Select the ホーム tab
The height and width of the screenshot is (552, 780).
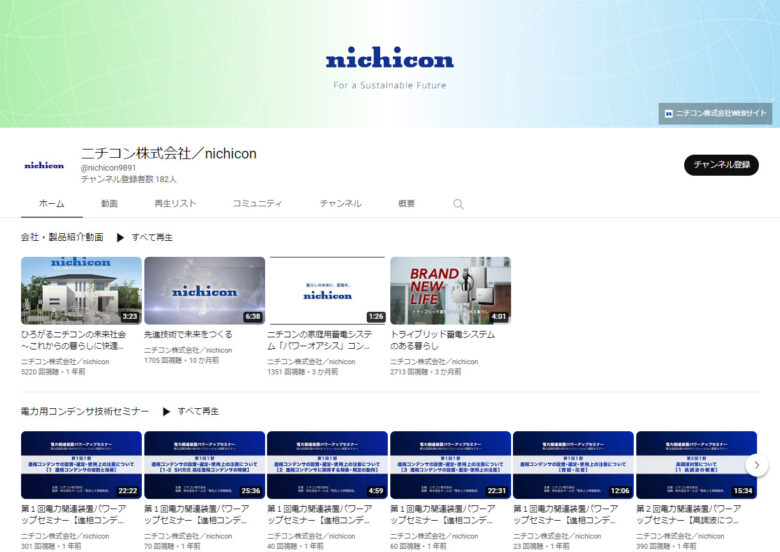click(x=52, y=203)
